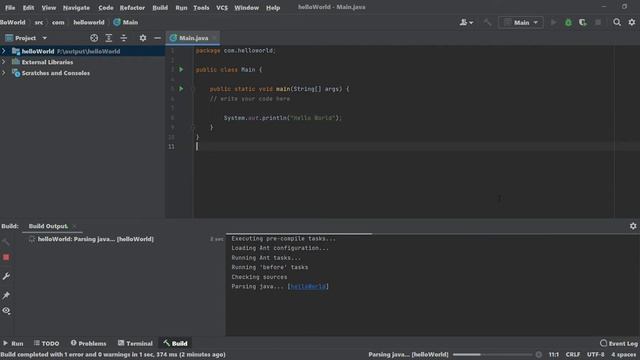Open the Event Log

pos(619,344)
